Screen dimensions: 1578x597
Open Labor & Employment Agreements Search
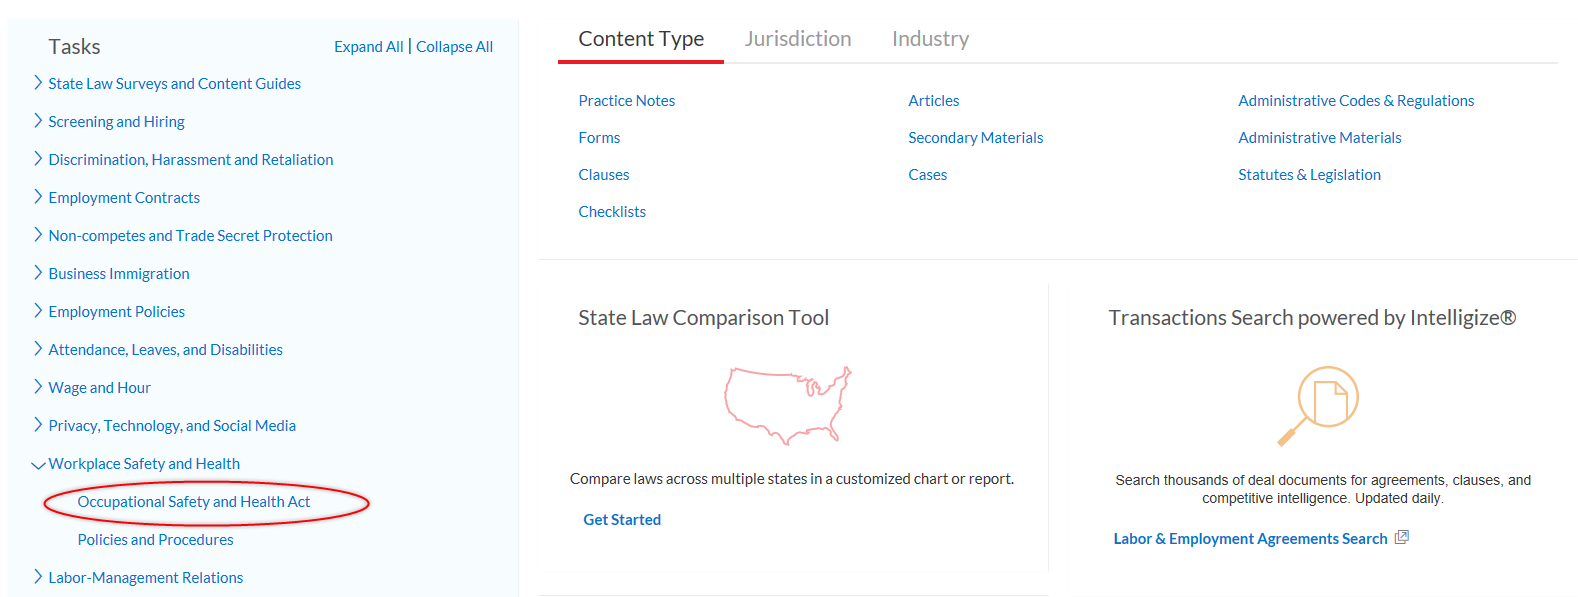tap(1250, 539)
